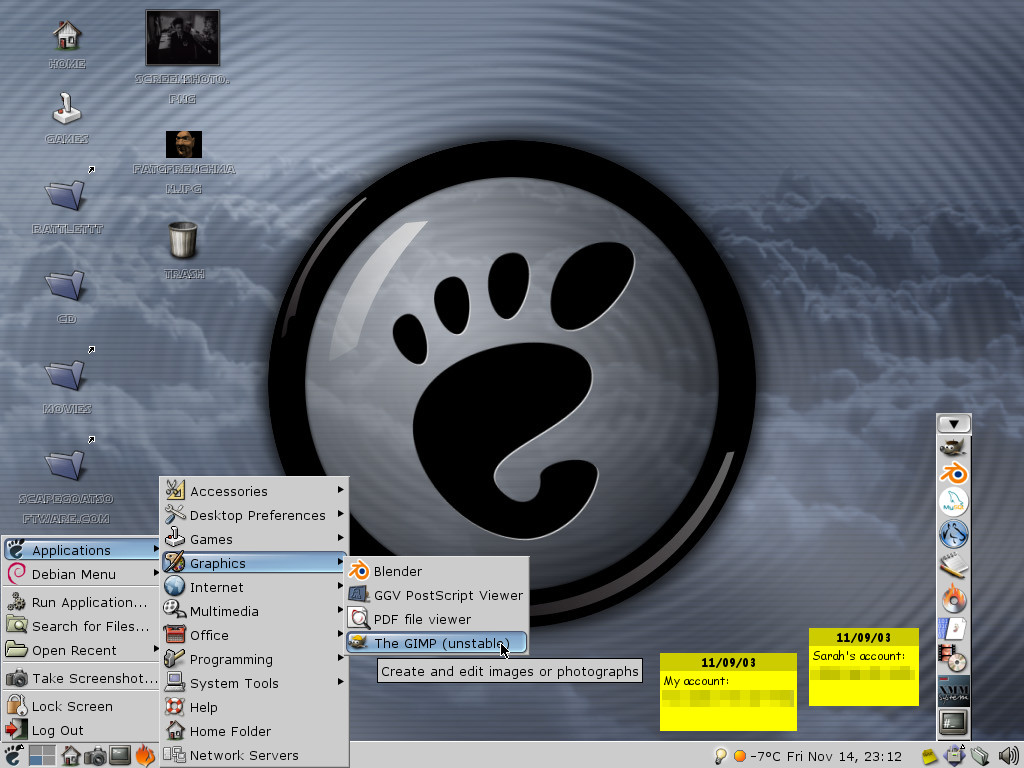Image resolution: width=1024 pixels, height=768 pixels.
Task: Click the yellow sticky notes applet icon
Action: click(929, 757)
